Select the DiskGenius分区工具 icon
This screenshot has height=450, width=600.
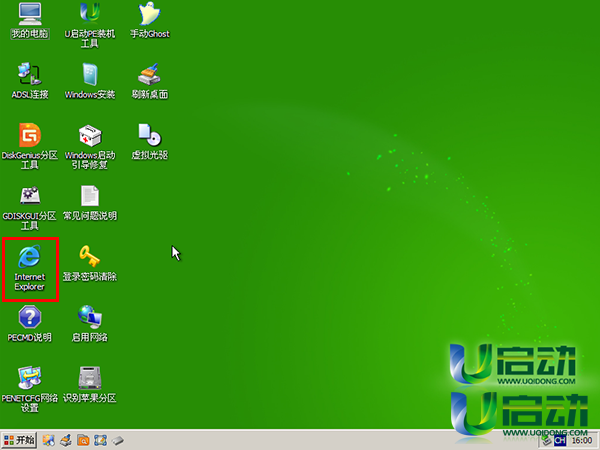30,146
